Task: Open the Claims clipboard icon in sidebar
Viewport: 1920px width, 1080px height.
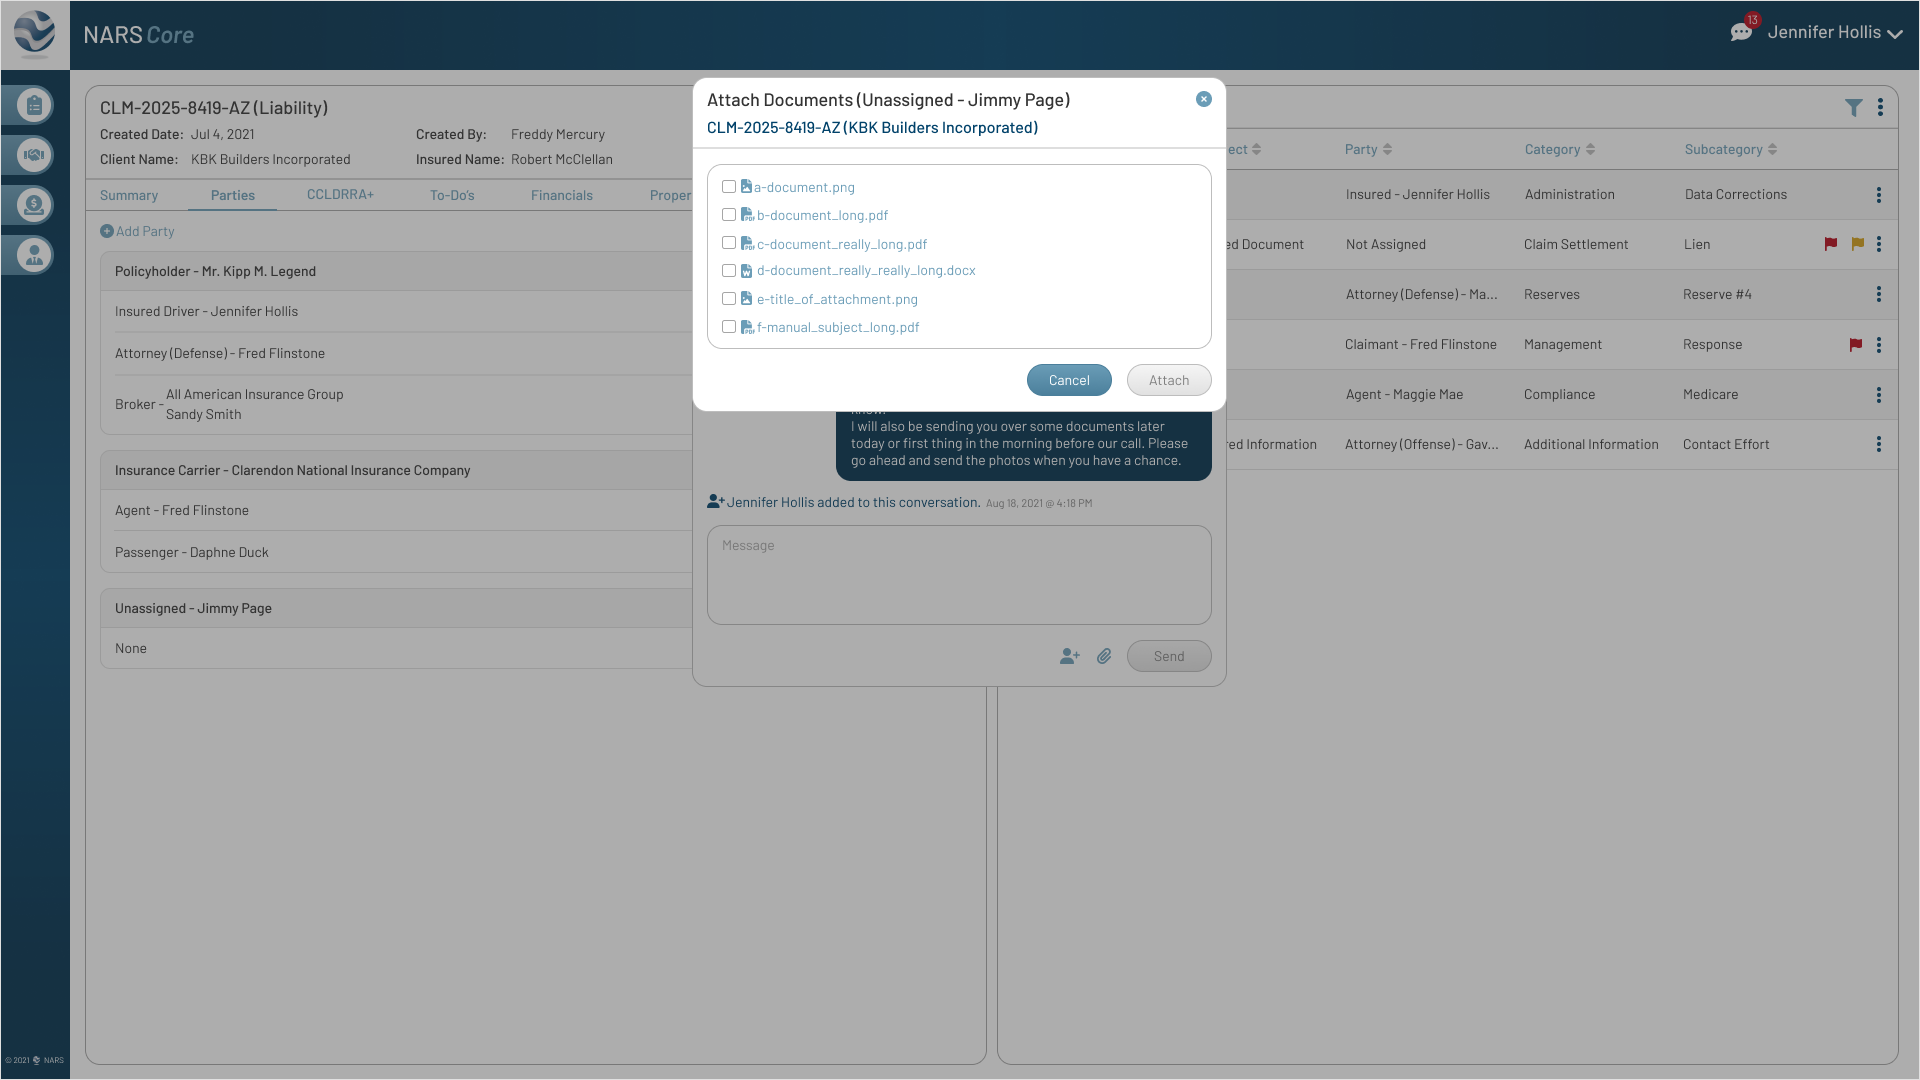Action: [33, 105]
